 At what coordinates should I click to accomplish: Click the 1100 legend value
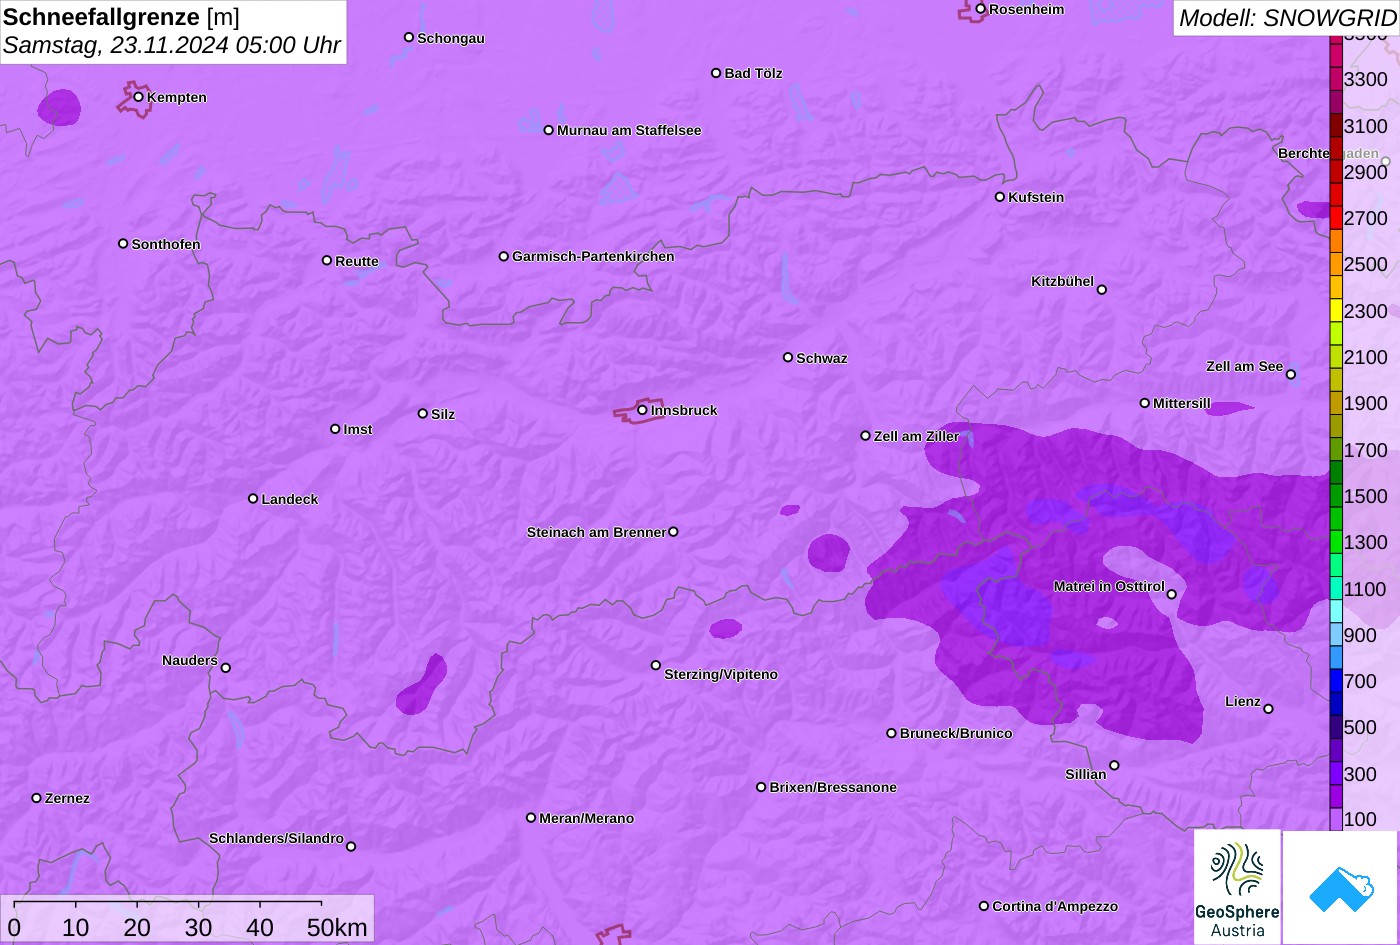[1366, 588]
